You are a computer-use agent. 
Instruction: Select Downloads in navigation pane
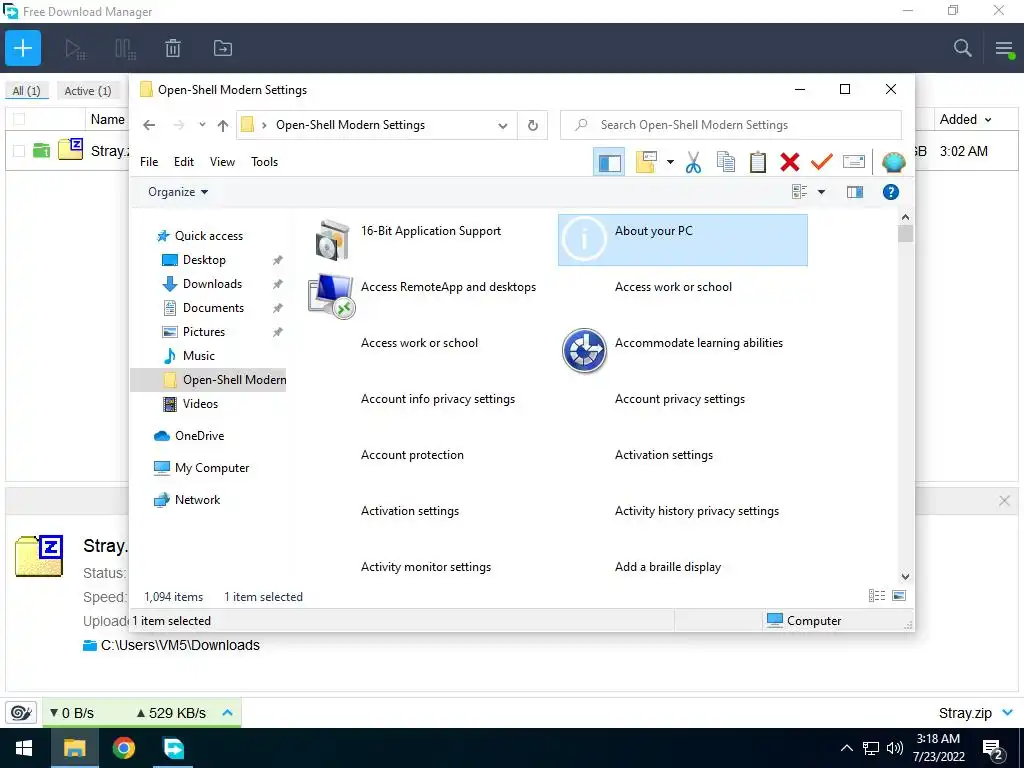[212, 283]
